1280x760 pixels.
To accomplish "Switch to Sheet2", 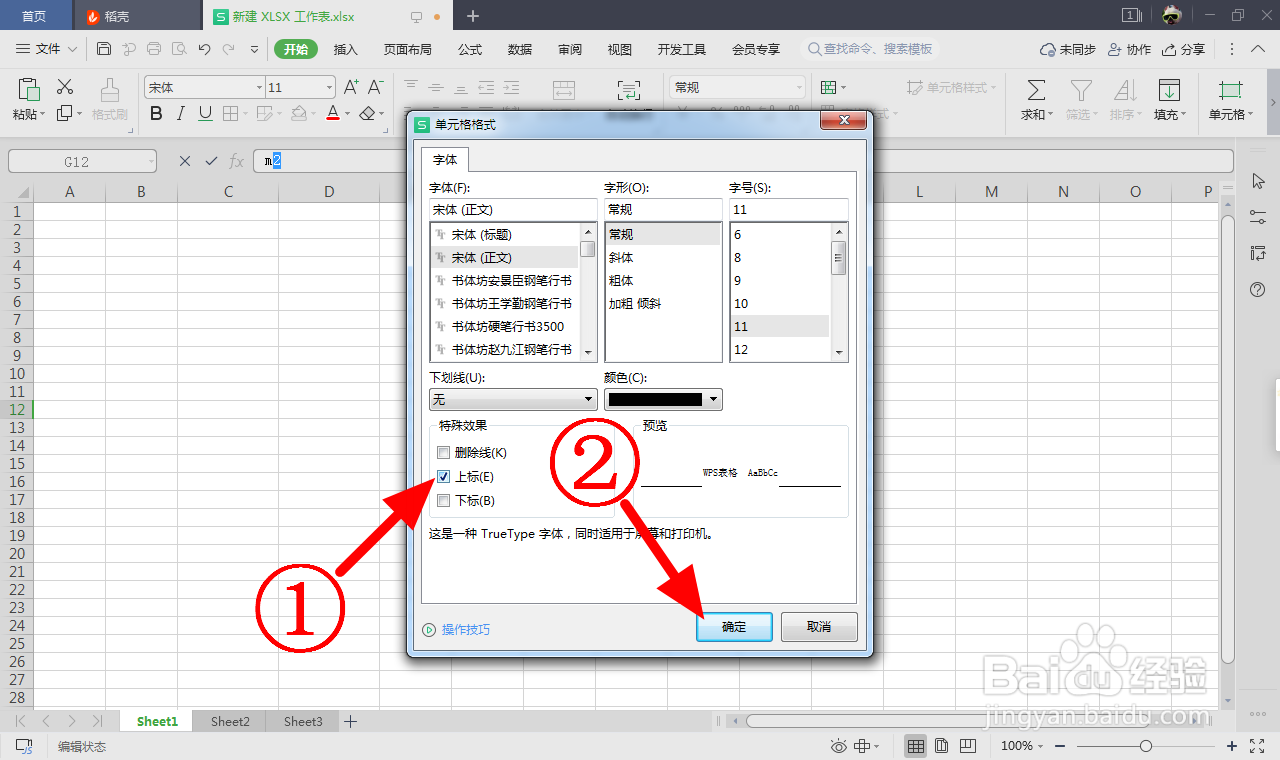I will (x=229, y=720).
